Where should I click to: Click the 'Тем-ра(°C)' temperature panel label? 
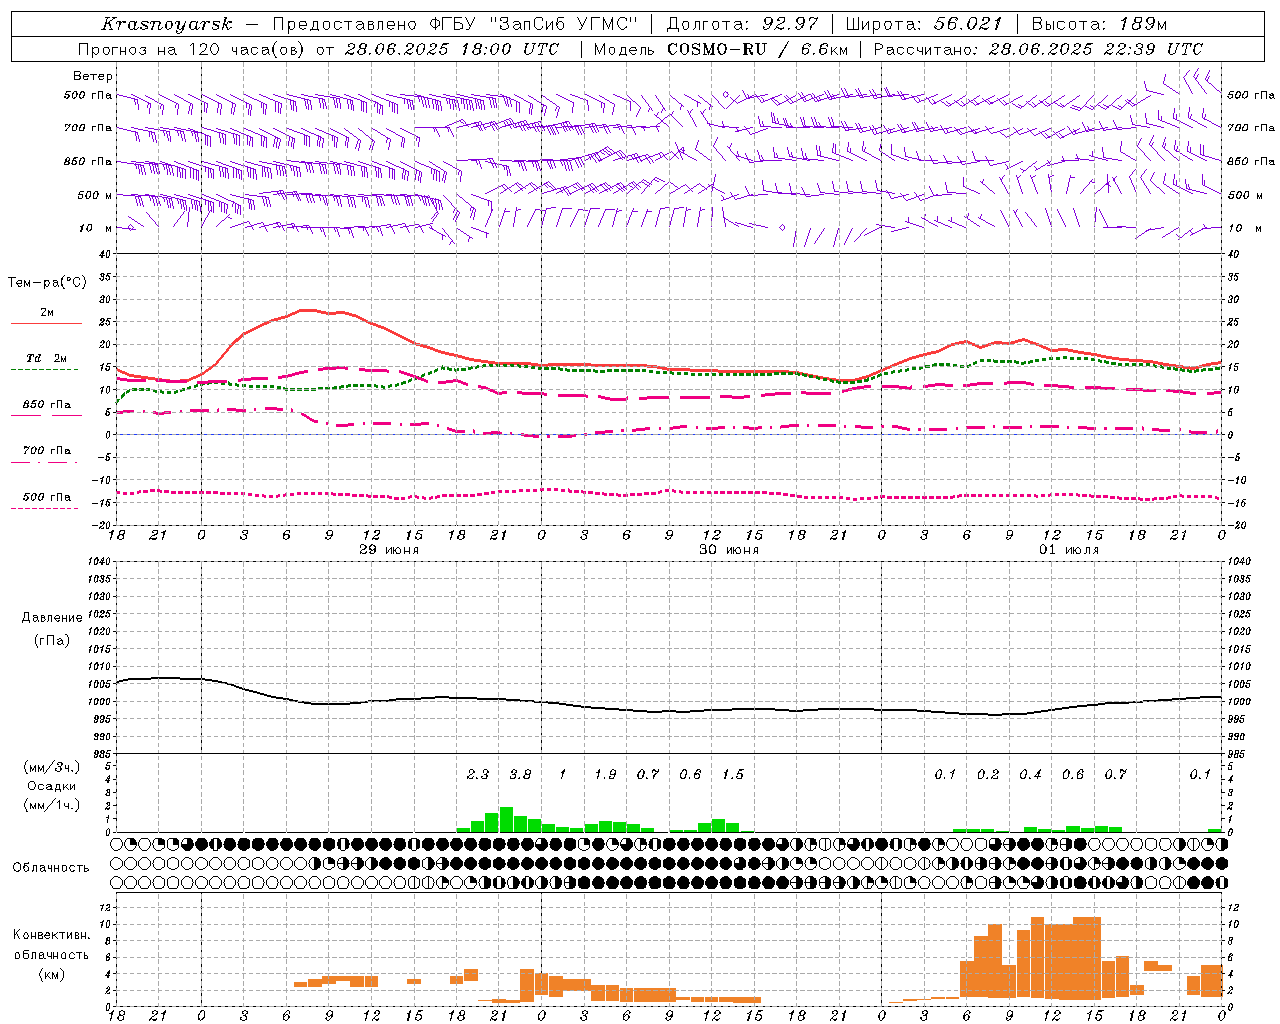pyautogui.click(x=47, y=282)
